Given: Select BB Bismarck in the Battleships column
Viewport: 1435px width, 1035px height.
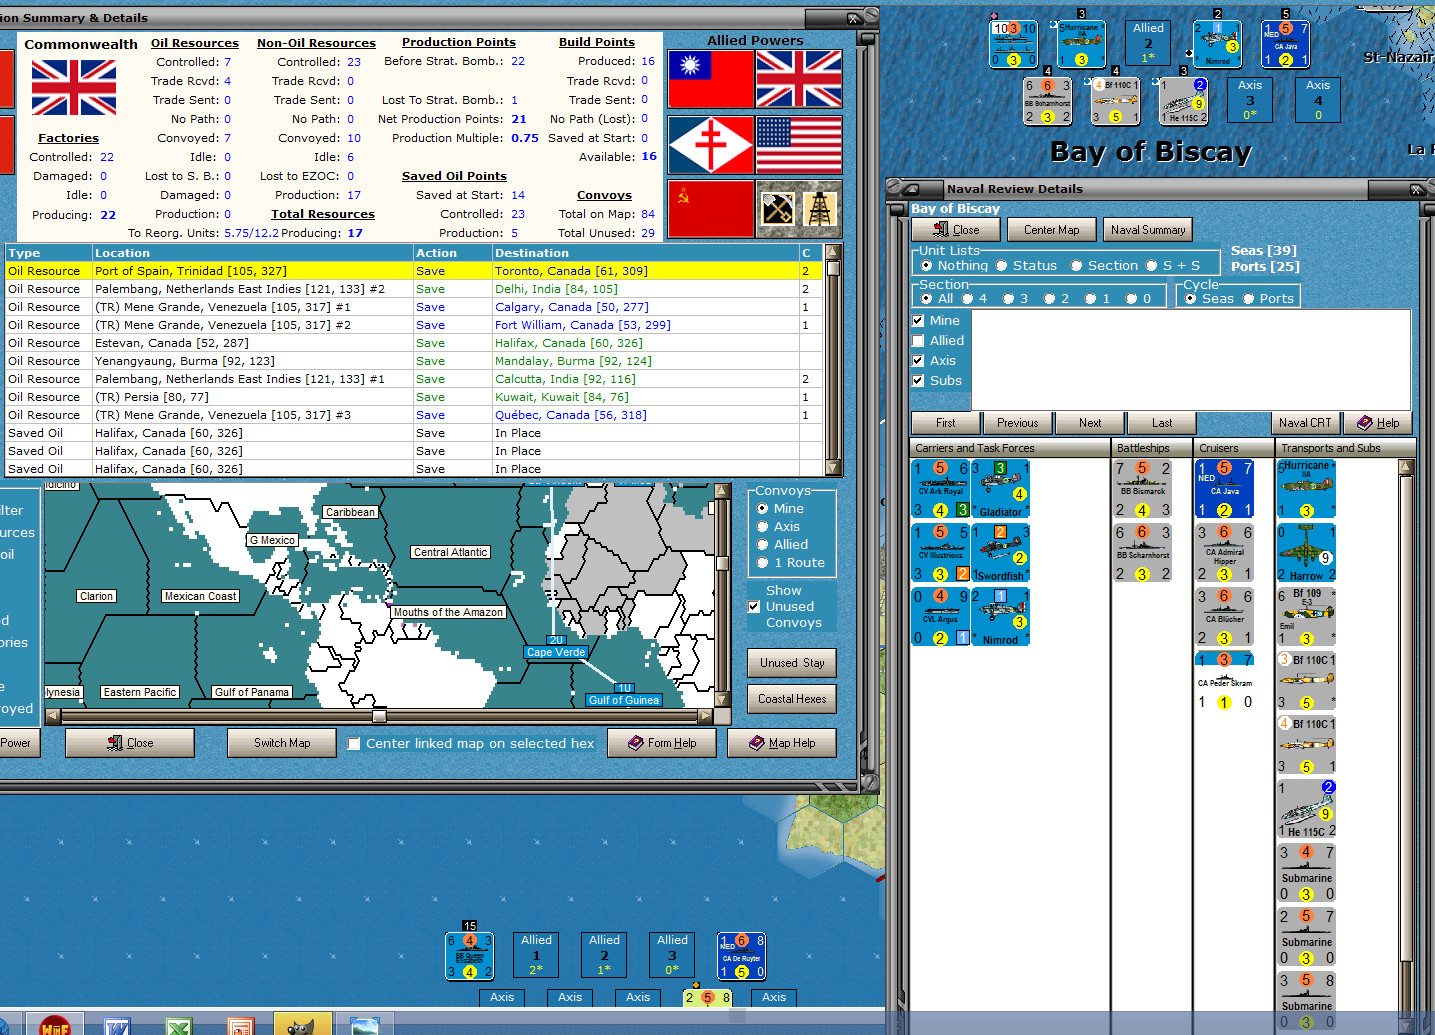Looking at the screenshot, I should (x=1142, y=489).
